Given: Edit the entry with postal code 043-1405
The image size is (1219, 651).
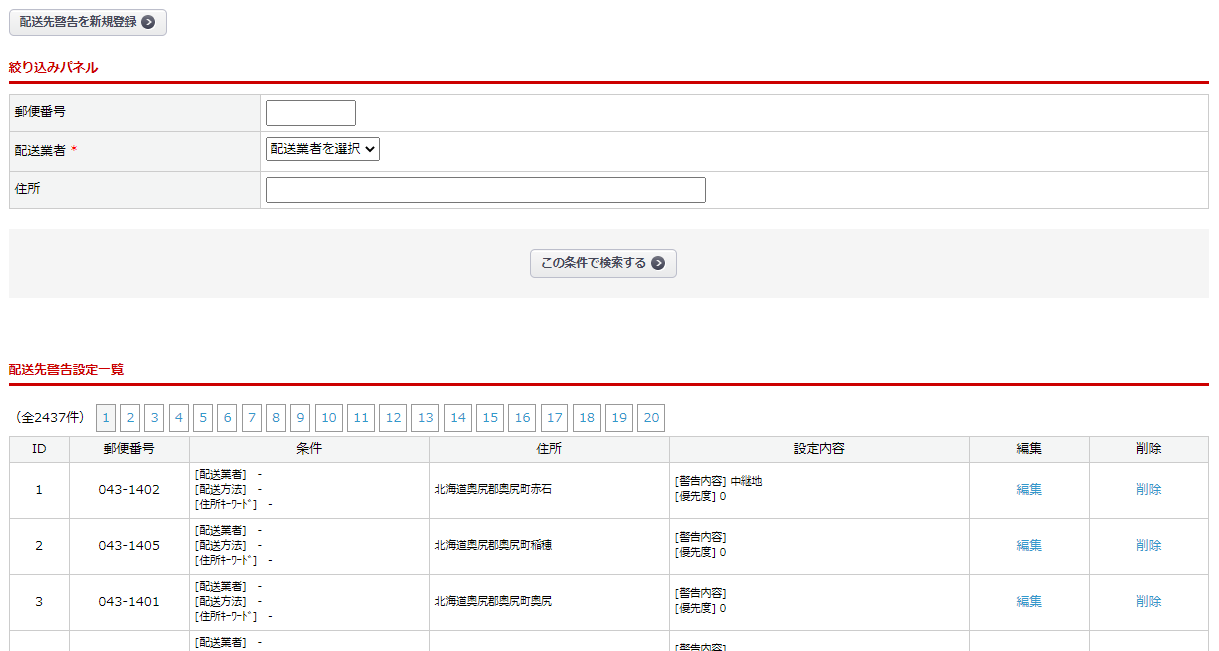Looking at the screenshot, I should 1029,546.
